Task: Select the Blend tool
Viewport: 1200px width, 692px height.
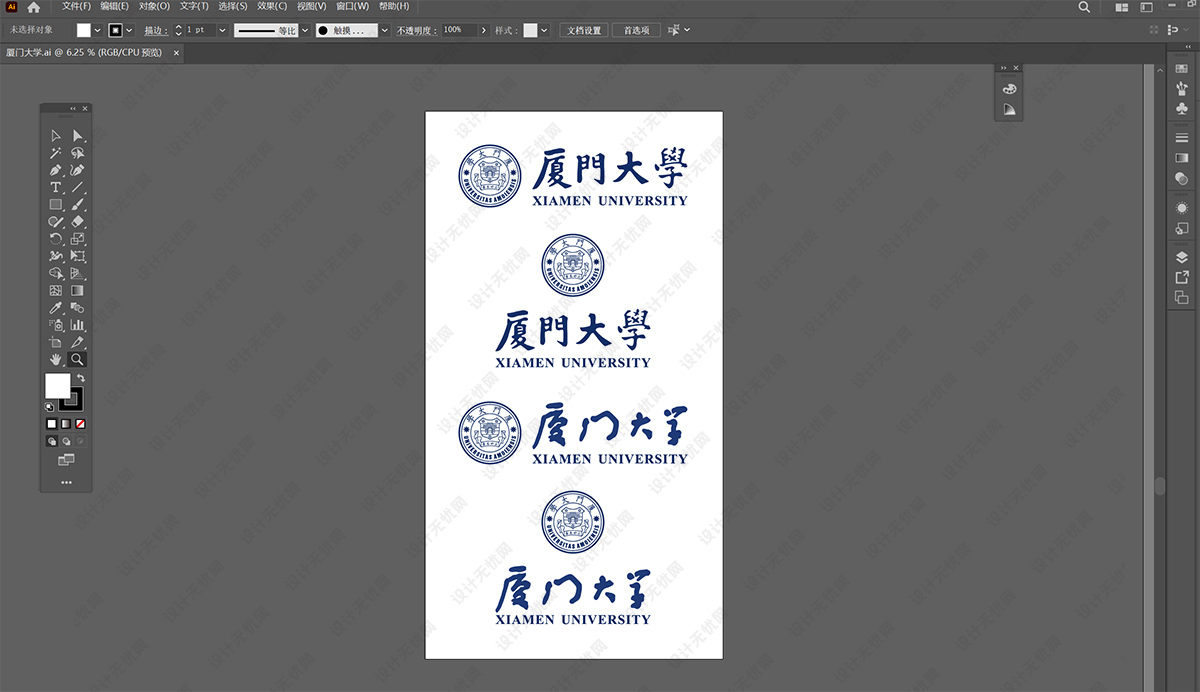Action: pos(78,308)
